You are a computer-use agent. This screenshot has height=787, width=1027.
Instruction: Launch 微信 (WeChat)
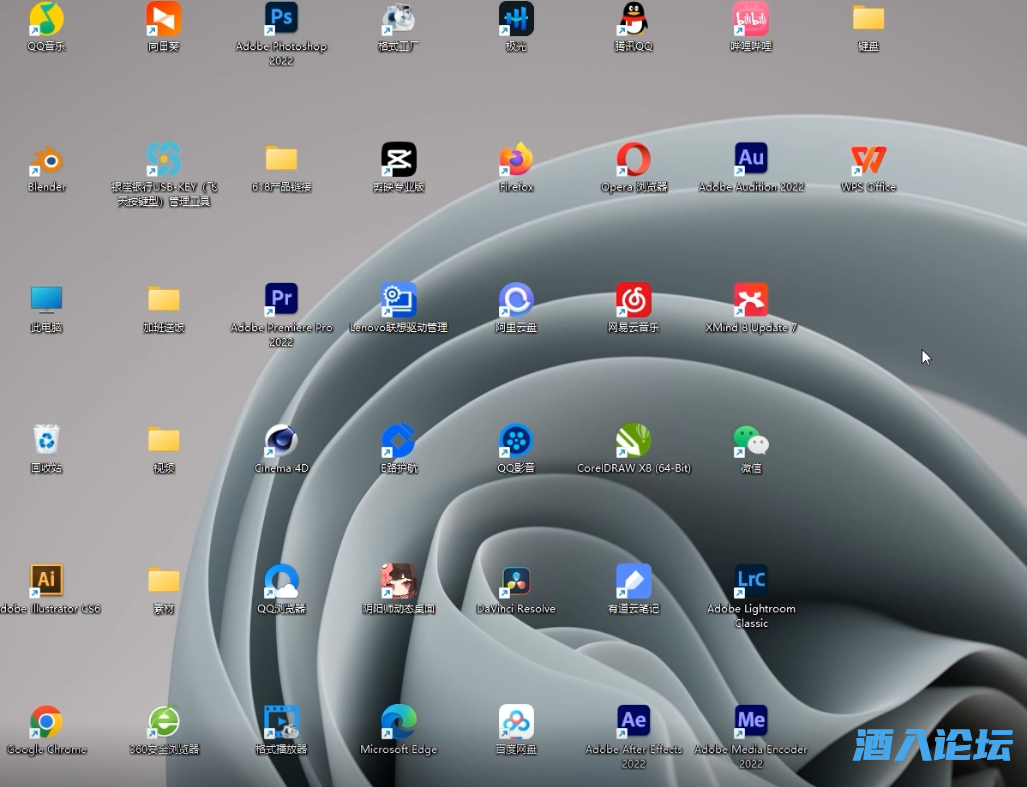(750, 440)
